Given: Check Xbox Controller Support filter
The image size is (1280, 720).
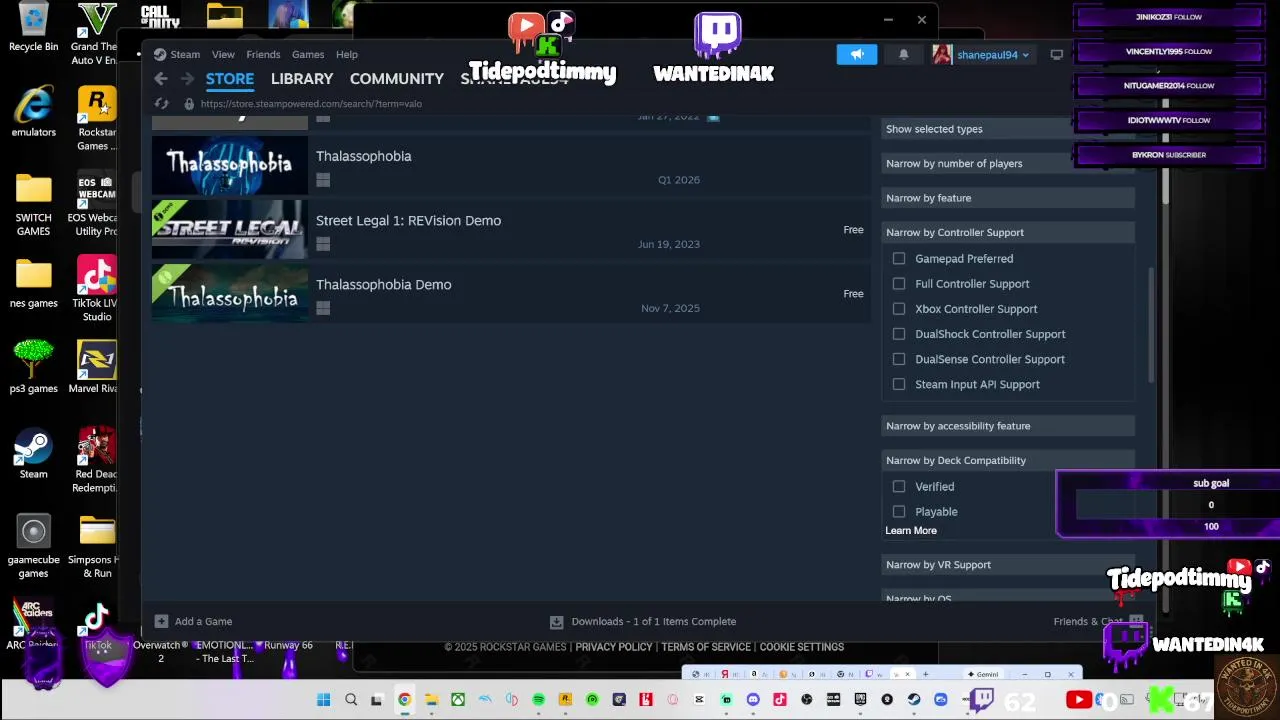Looking at the screenshot, I should click(899, 308).
